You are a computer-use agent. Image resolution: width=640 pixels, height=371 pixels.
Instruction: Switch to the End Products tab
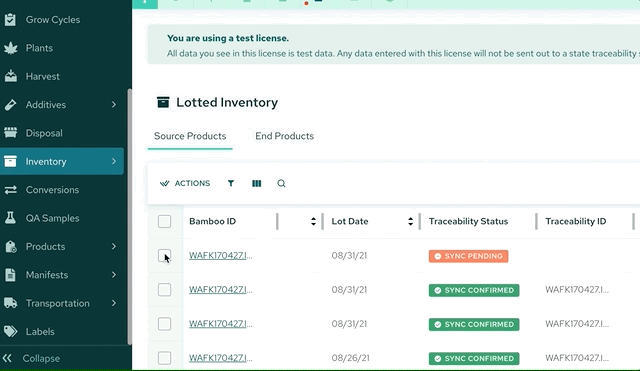coord(284,136)
